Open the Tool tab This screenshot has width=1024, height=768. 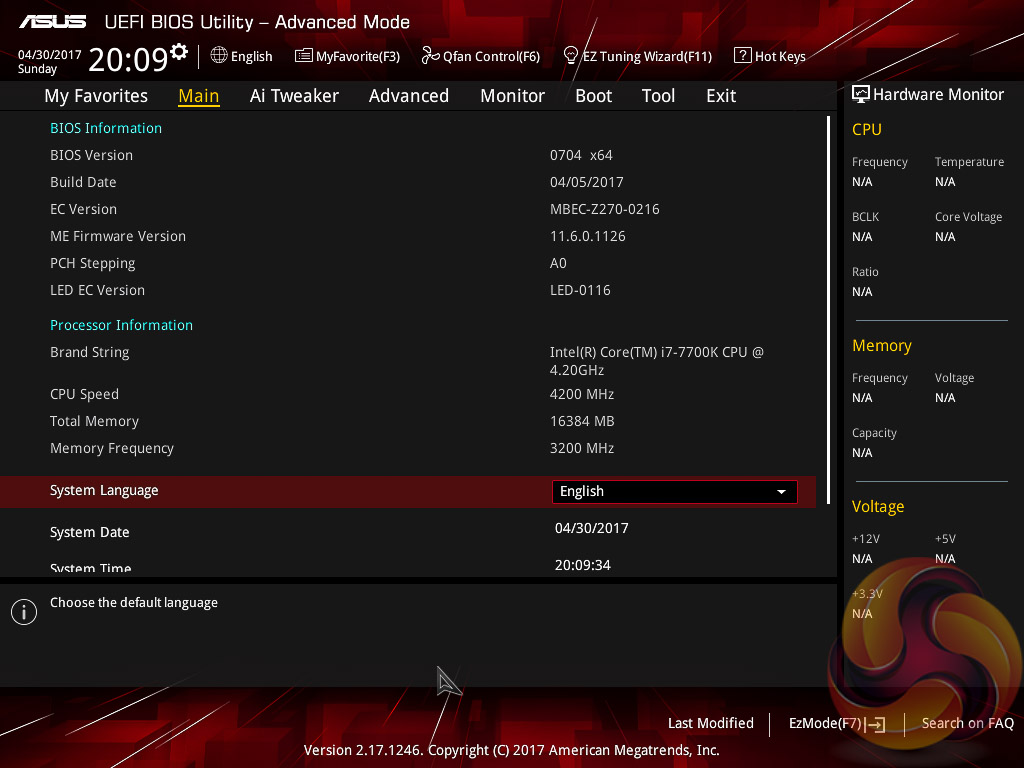(658, 96)
